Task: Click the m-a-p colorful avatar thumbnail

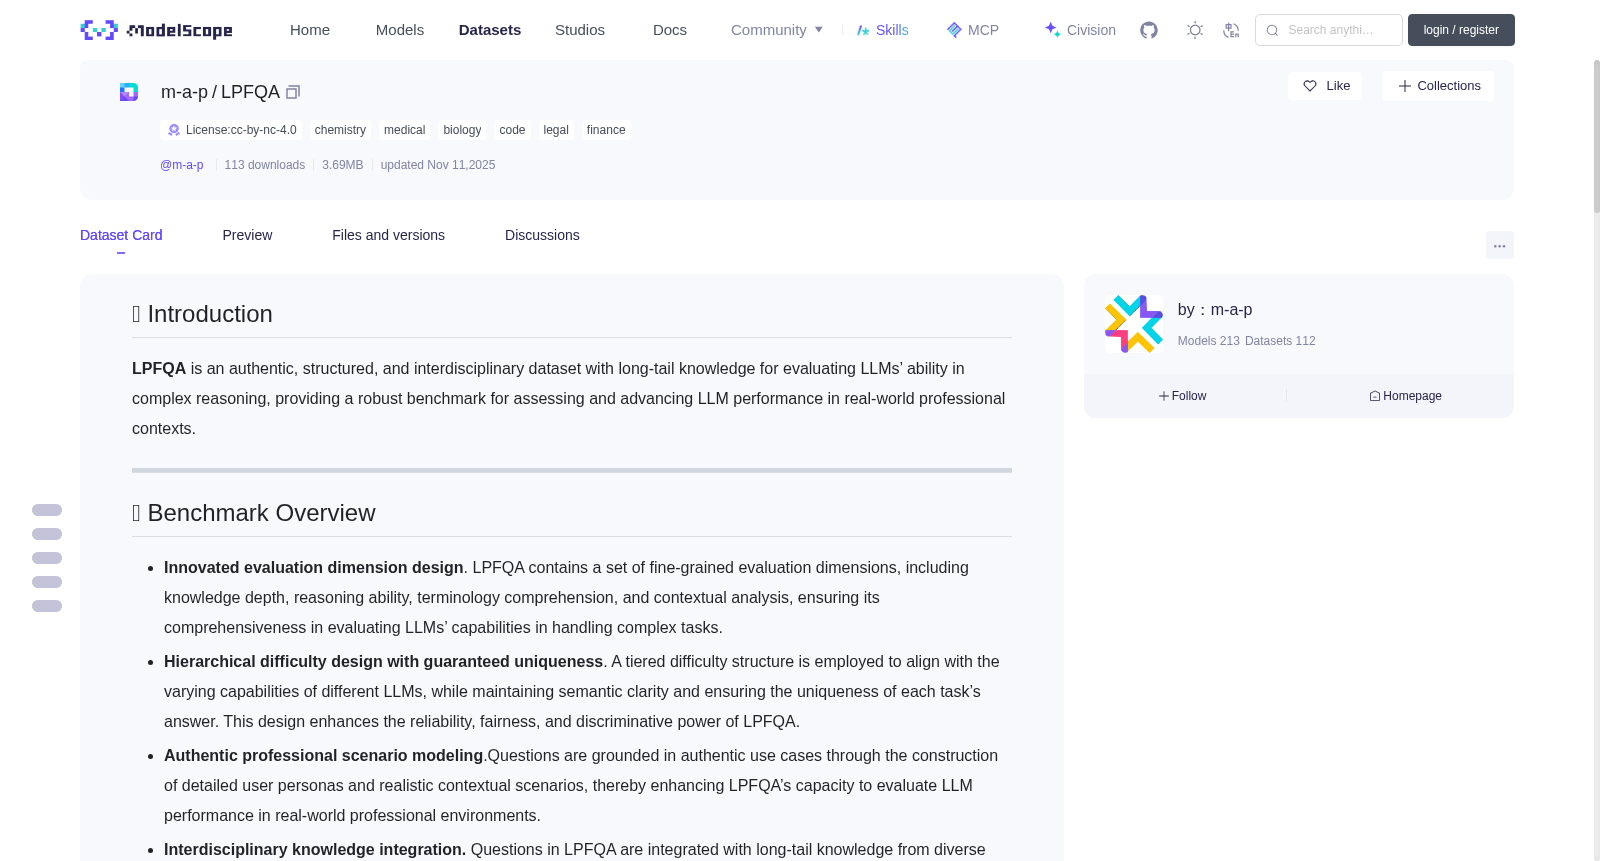Action: [x=1133, y=324]
